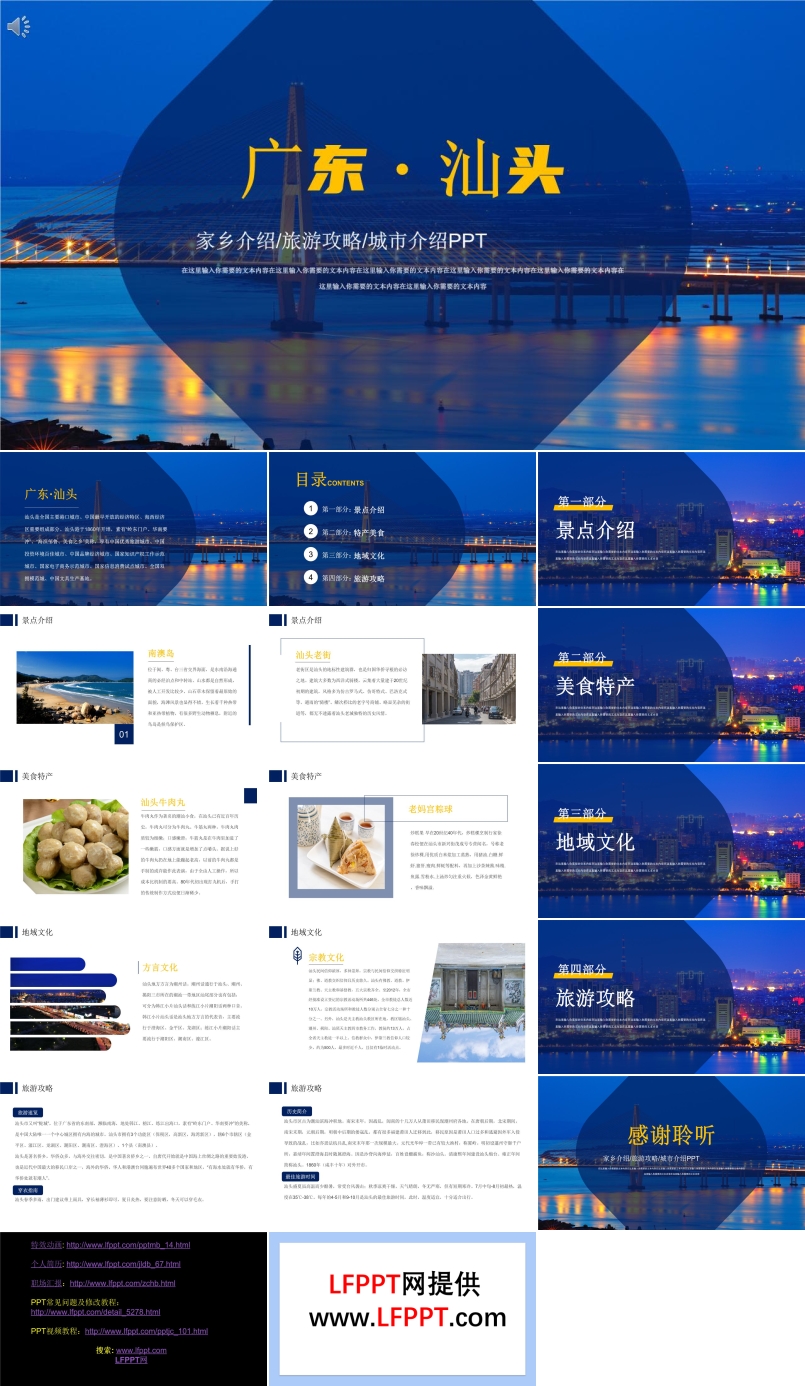Open the 第一部分 景点介绍 section slide
Viewport: 805px width, 1386px height.
(x=670, y=529)
